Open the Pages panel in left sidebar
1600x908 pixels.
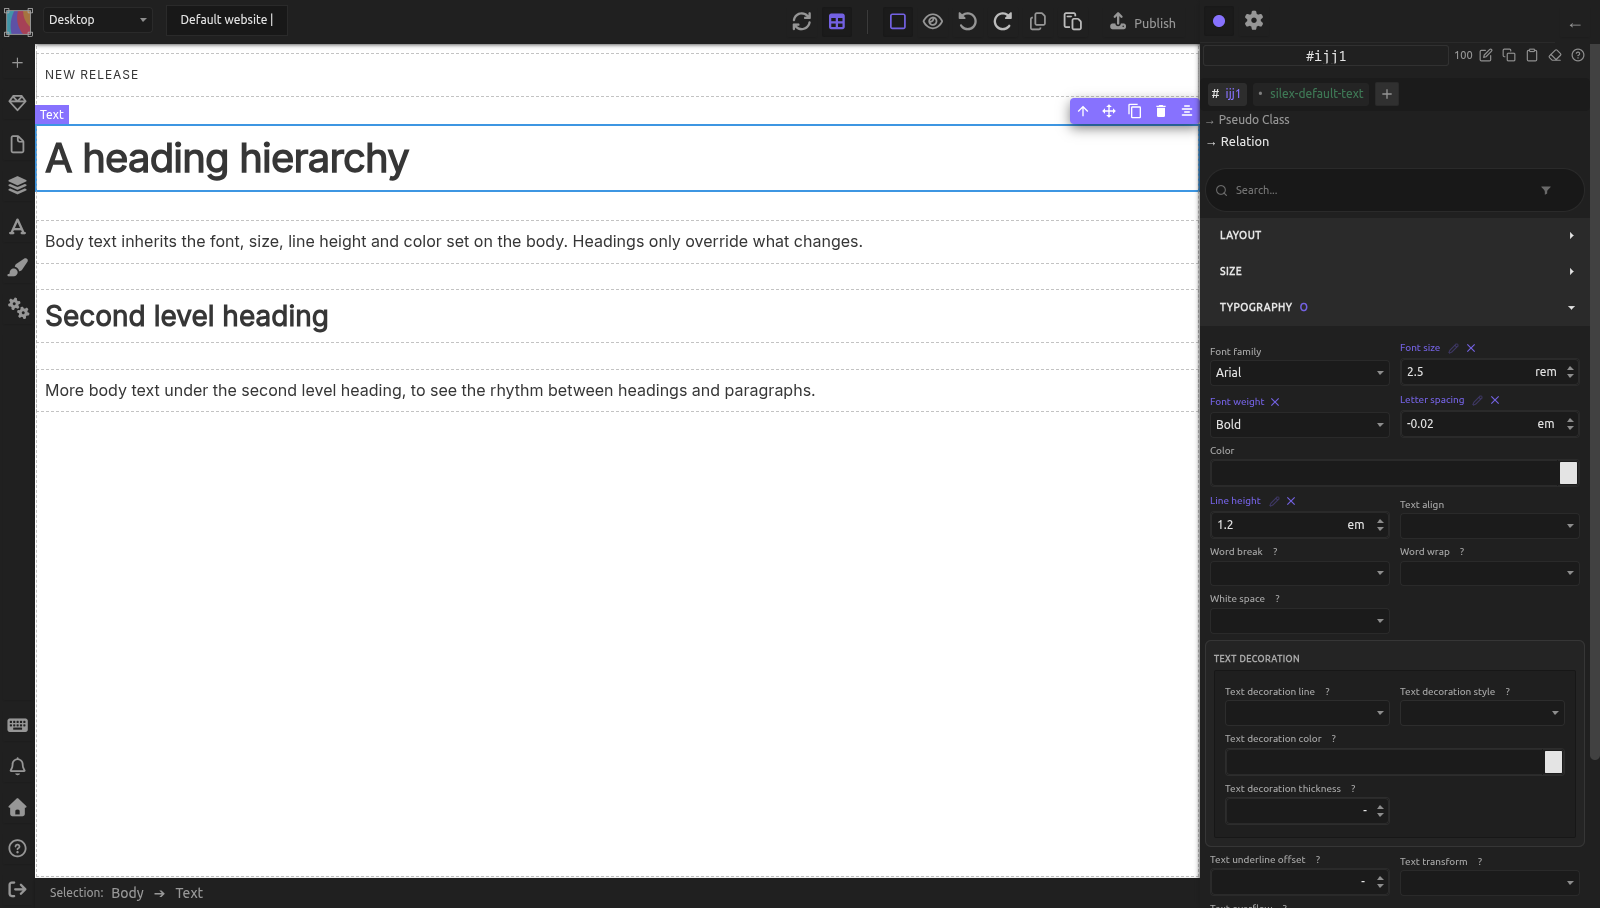coord(17,144)
